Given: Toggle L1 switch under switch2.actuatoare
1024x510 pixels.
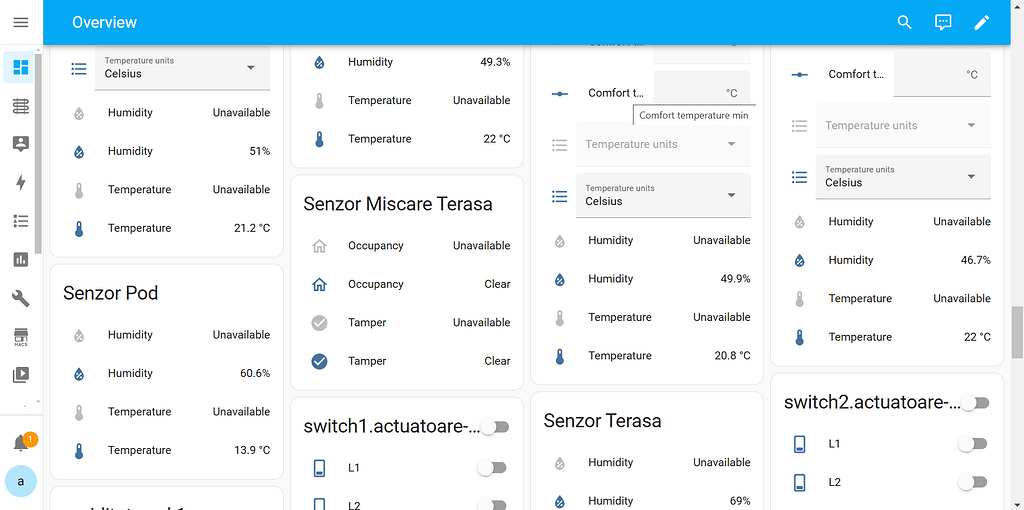Looking at the screenshot, I should [x=973, y=444].
